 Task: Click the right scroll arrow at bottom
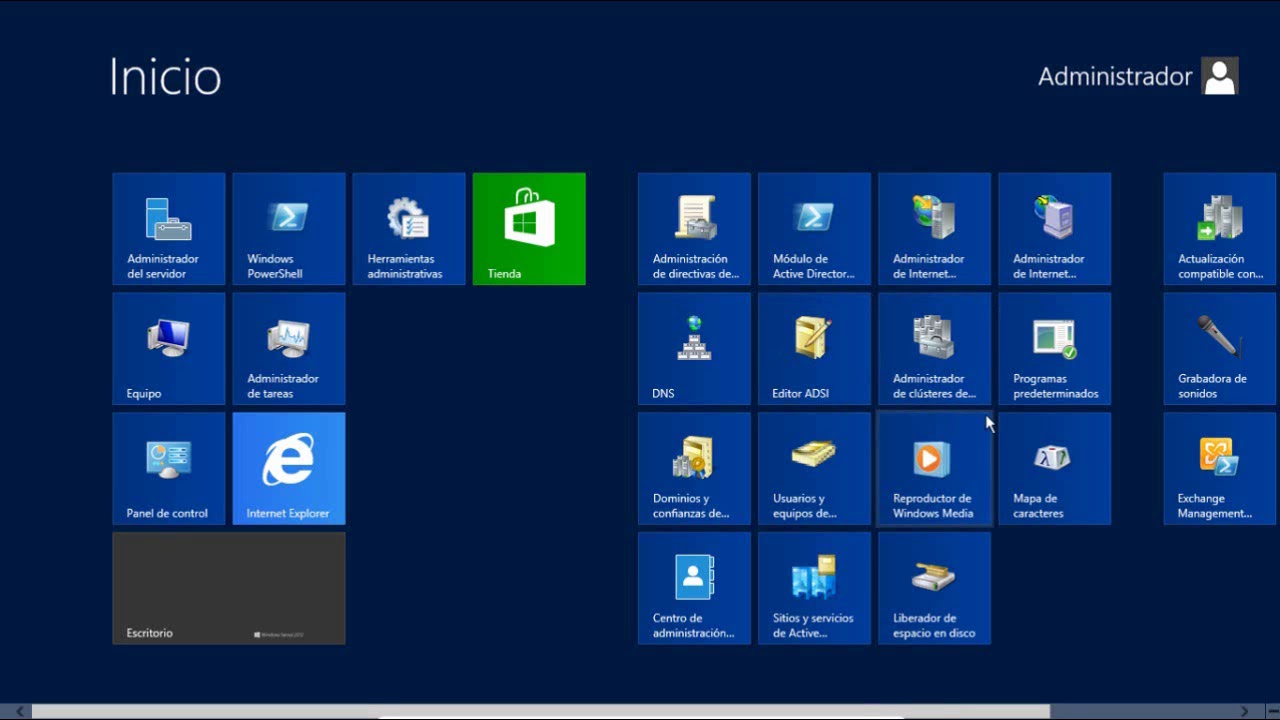click(x=1245, y=711)
